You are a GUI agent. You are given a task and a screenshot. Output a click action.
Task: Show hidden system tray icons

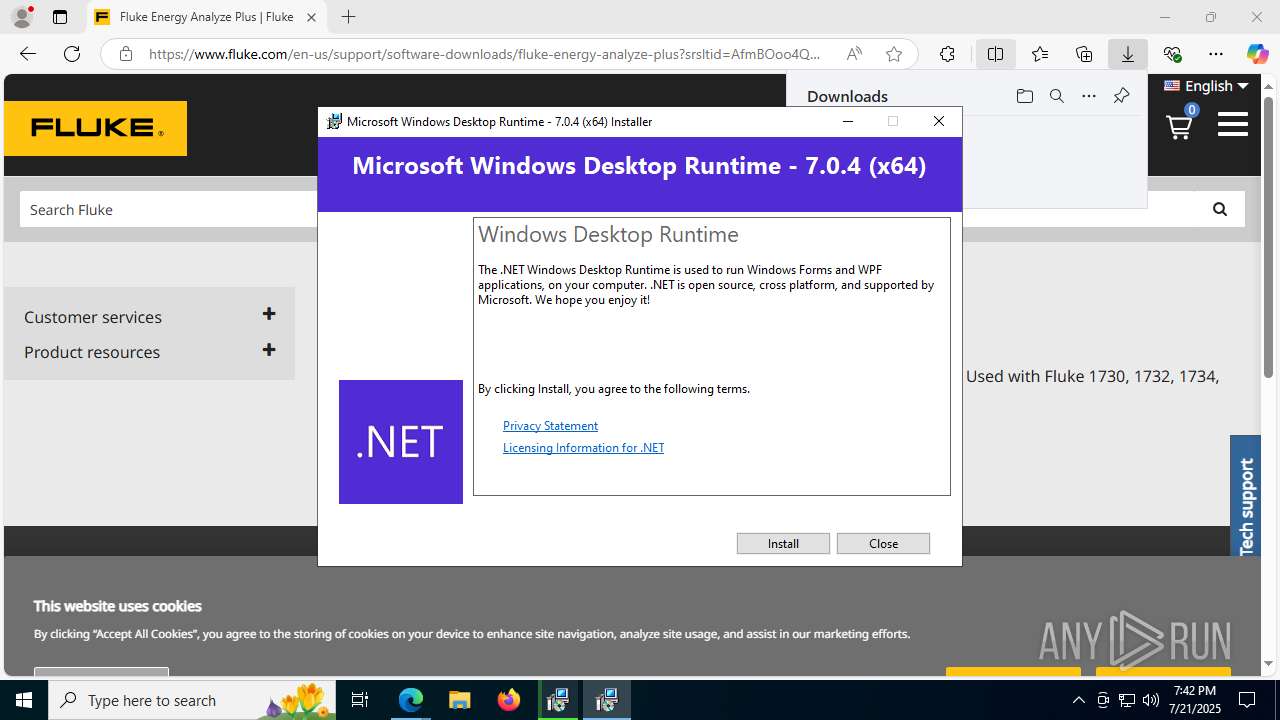click(x=1078, y=700)
